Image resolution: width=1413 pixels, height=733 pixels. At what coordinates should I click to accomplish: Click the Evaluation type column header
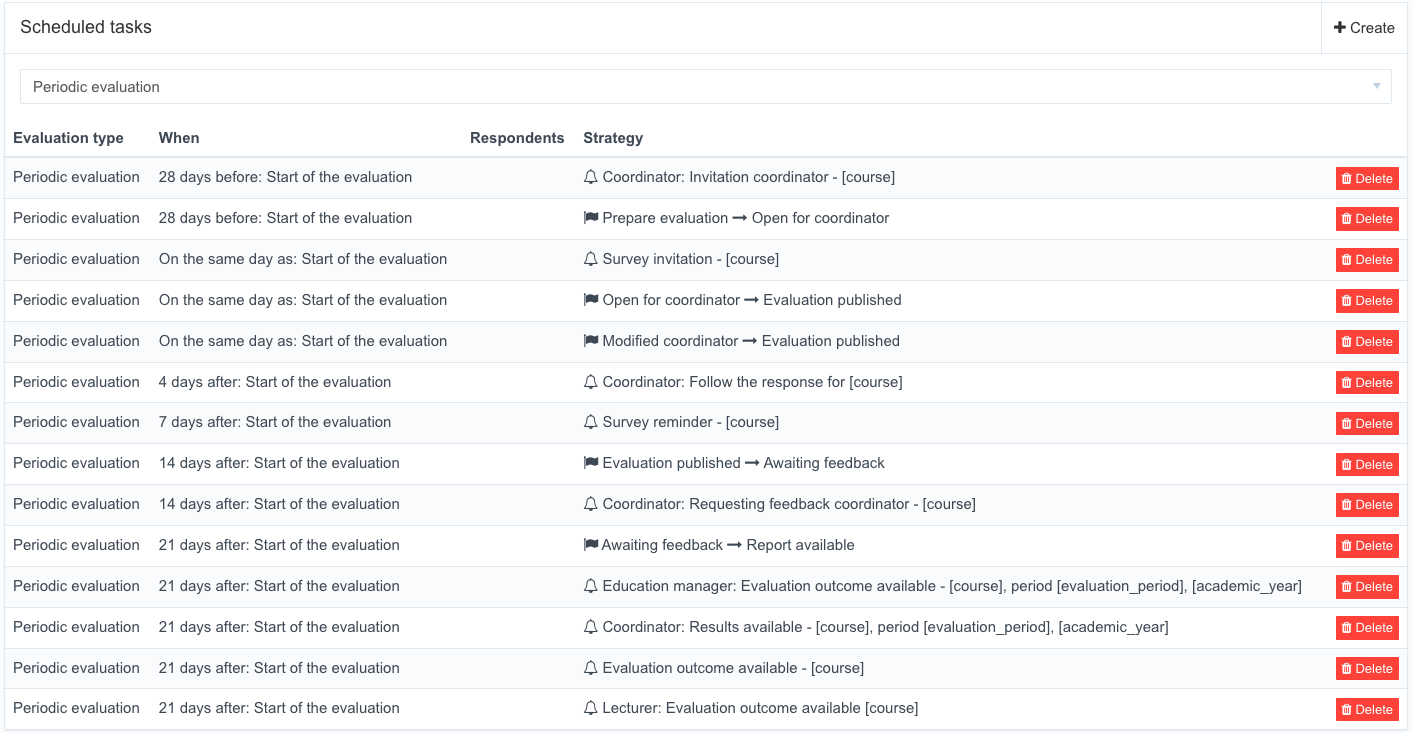click(68, 138)
